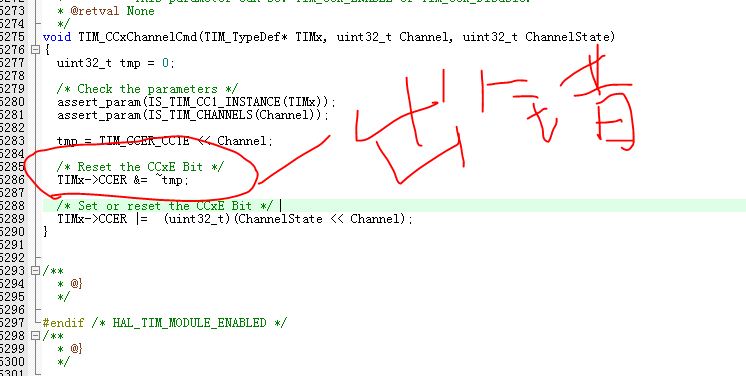Select the 'assert_param(IS_TIM_CHANNELS(Channel));' line
The height and width of the screenshot is (376, 746).
pos(193,115)
